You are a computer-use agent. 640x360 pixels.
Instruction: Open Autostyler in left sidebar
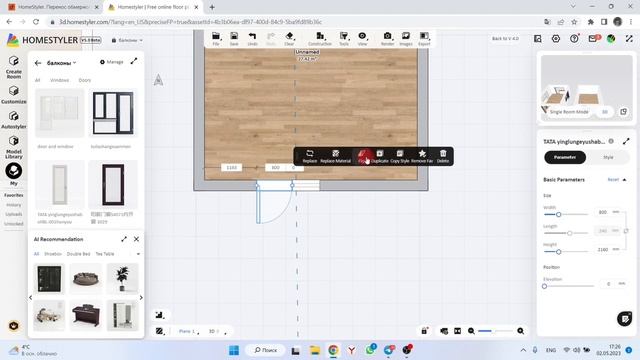13,120
